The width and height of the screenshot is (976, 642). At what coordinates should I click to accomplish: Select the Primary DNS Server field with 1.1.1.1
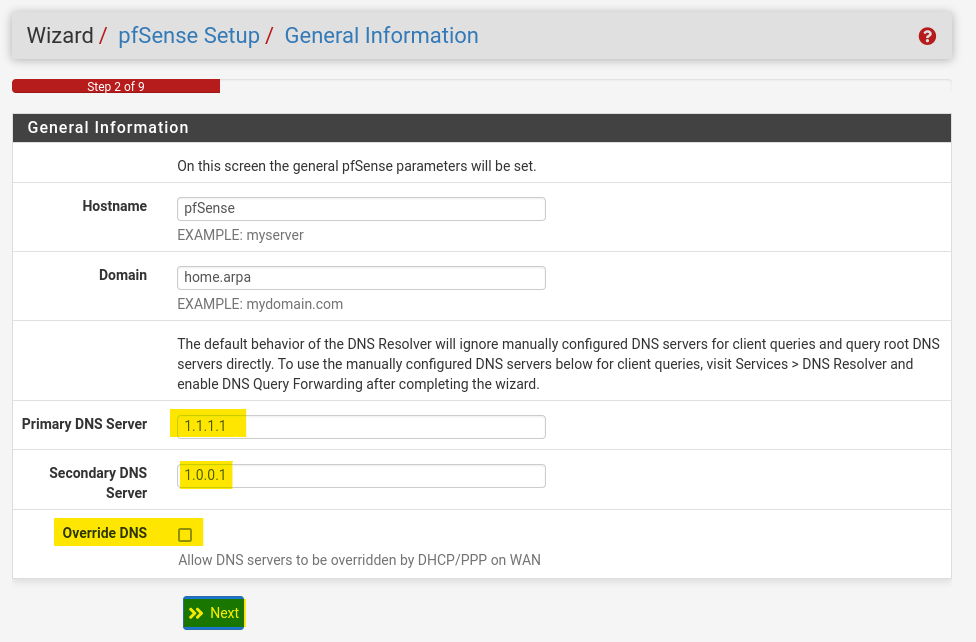(x=361, y=427)
